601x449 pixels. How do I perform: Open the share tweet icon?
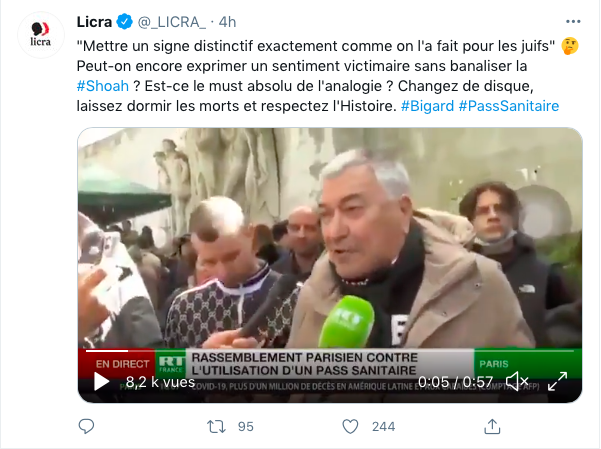point(492,426)
